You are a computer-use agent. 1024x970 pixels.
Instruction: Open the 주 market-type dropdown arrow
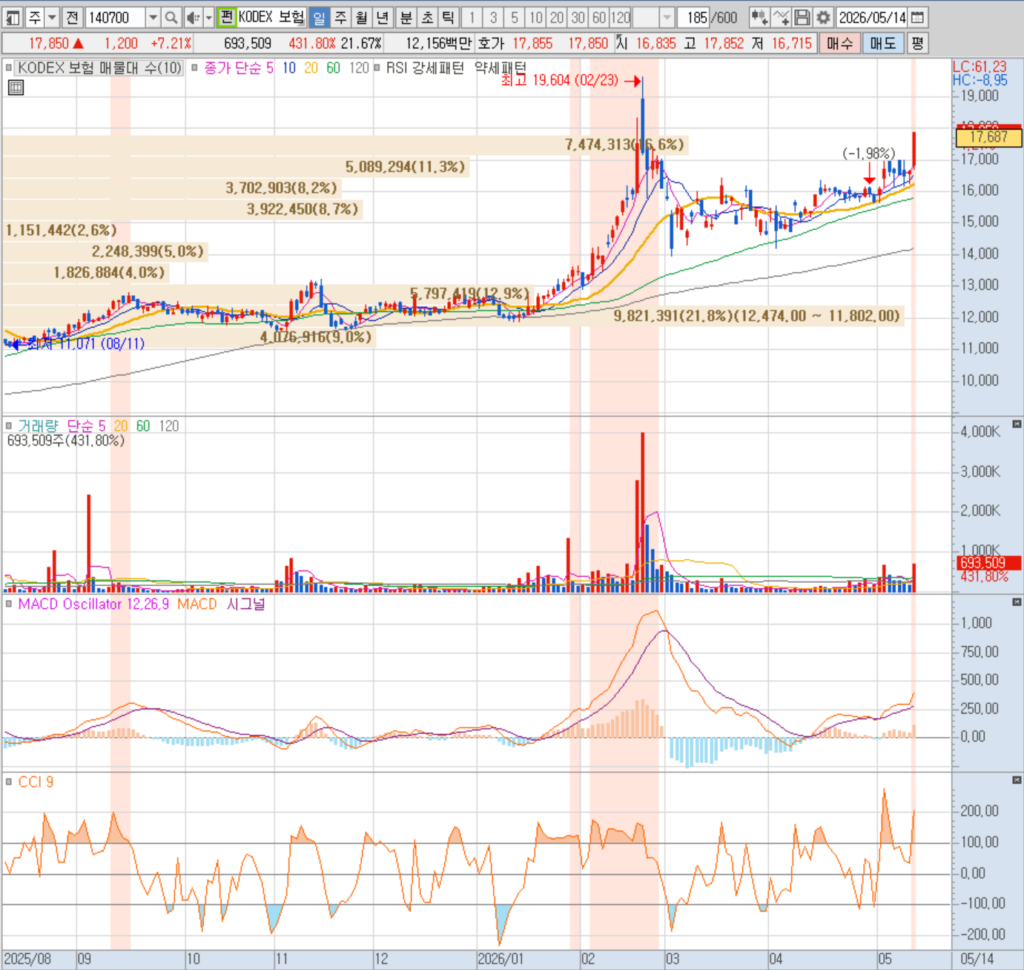(x=52, y=18)
